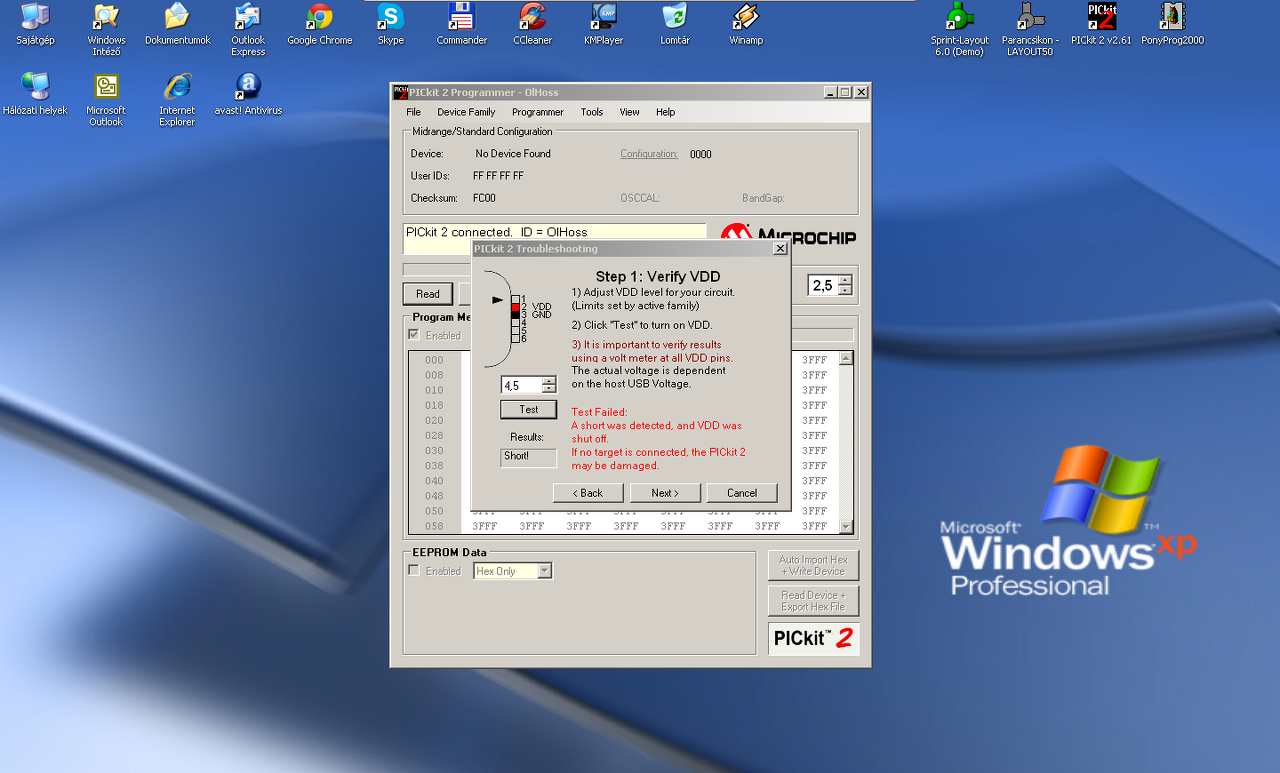Go to the previous step with Back

pos(588,493)
